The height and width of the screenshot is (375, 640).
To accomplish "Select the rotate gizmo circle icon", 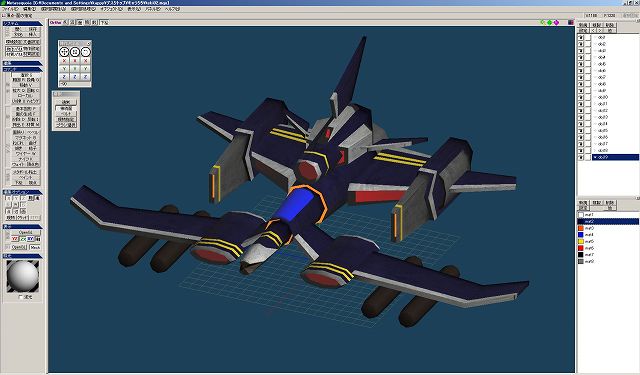I will pyautogui.click(x=85, y=51).
